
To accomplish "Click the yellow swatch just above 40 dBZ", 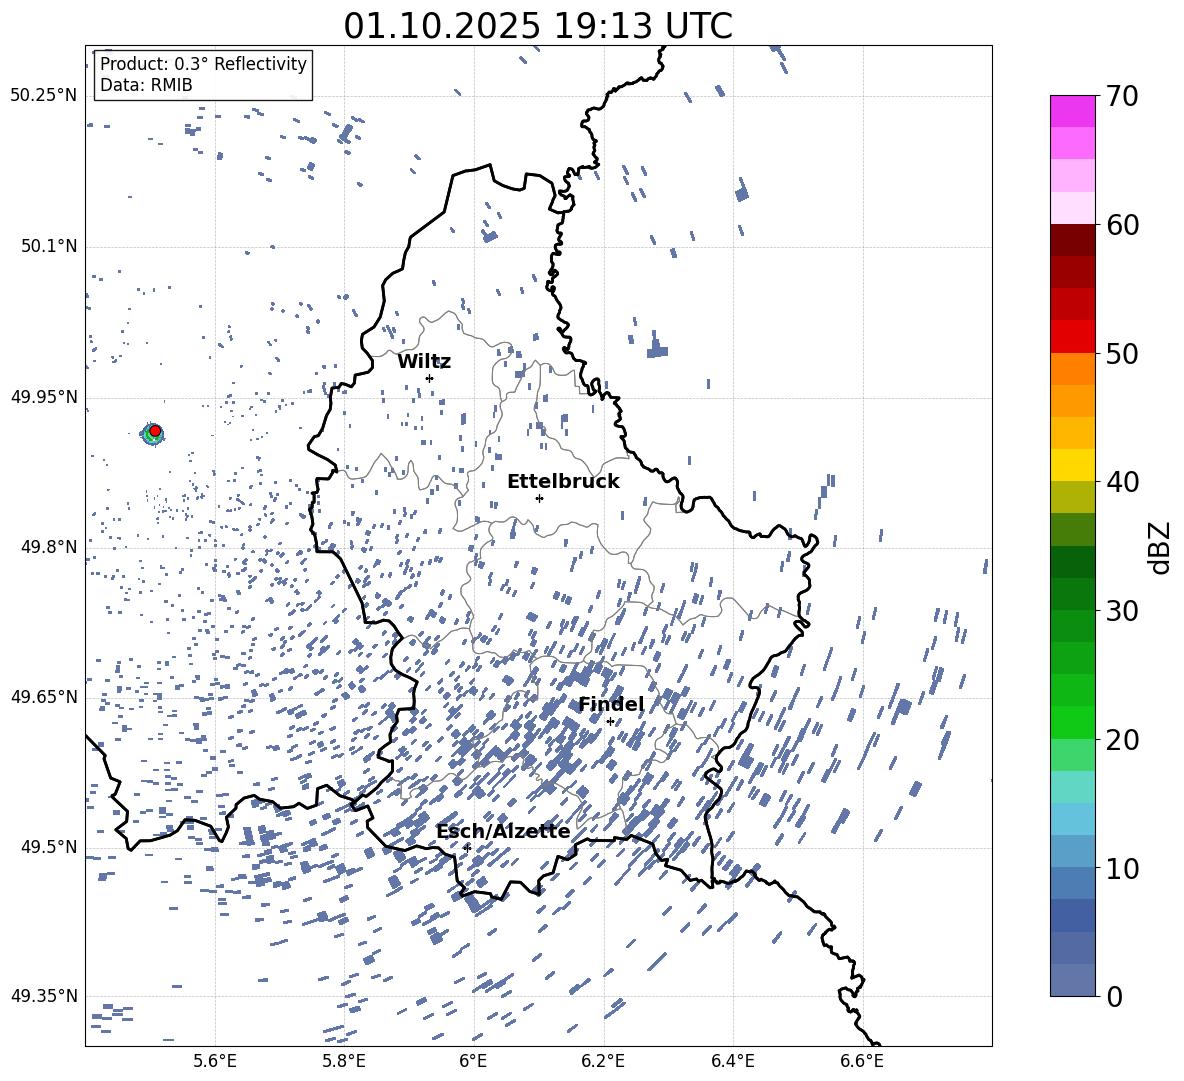I will (x=1072, y=465).
